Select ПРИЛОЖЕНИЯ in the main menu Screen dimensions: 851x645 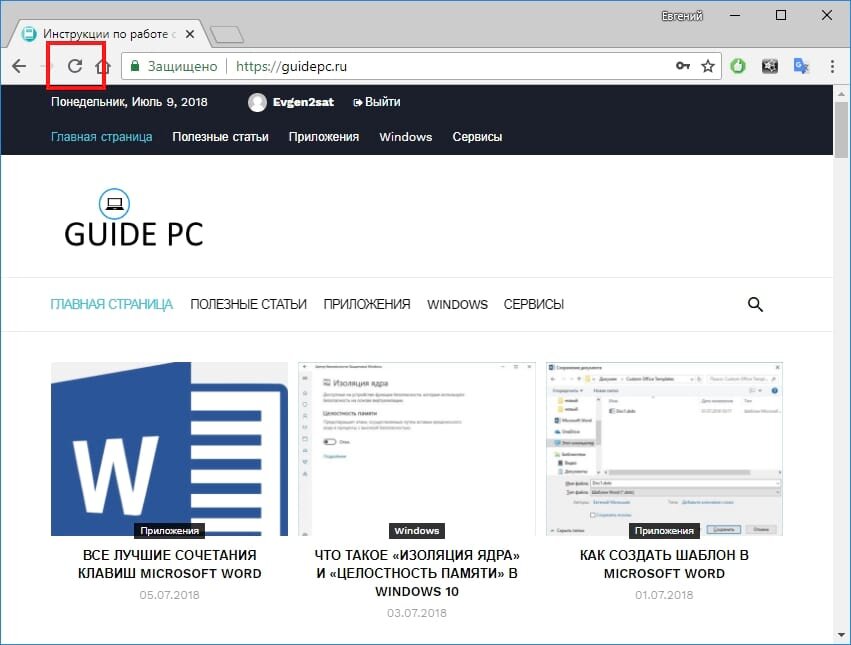(367, 304)
